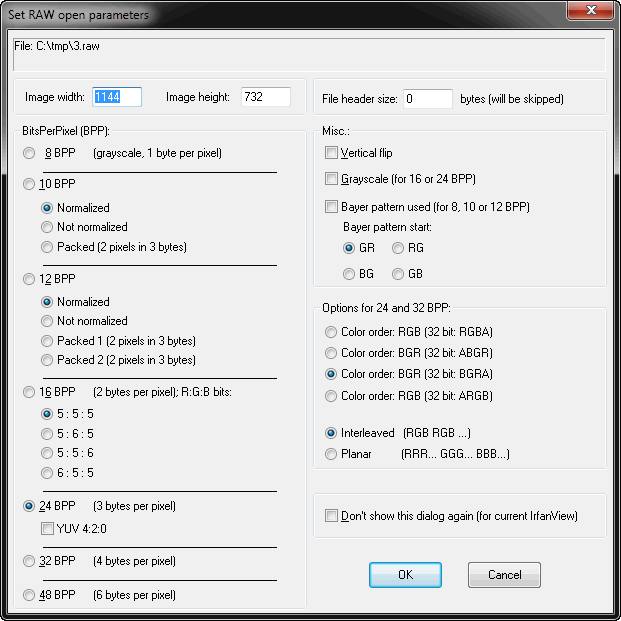Select color order RGB (32 bit: ARGB)
621x621 pixels.
click(331, 395)
